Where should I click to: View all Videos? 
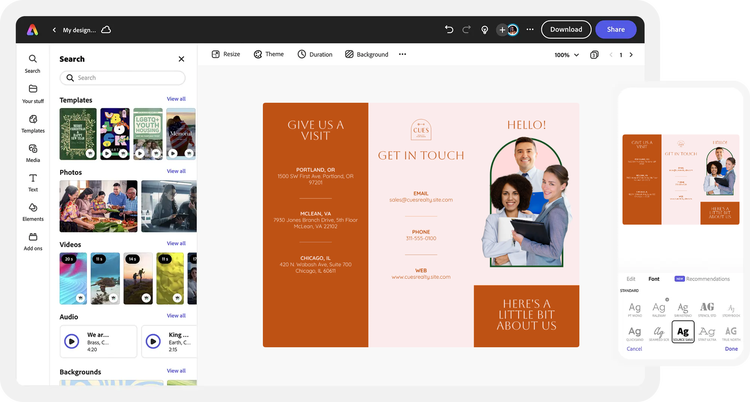176,243
